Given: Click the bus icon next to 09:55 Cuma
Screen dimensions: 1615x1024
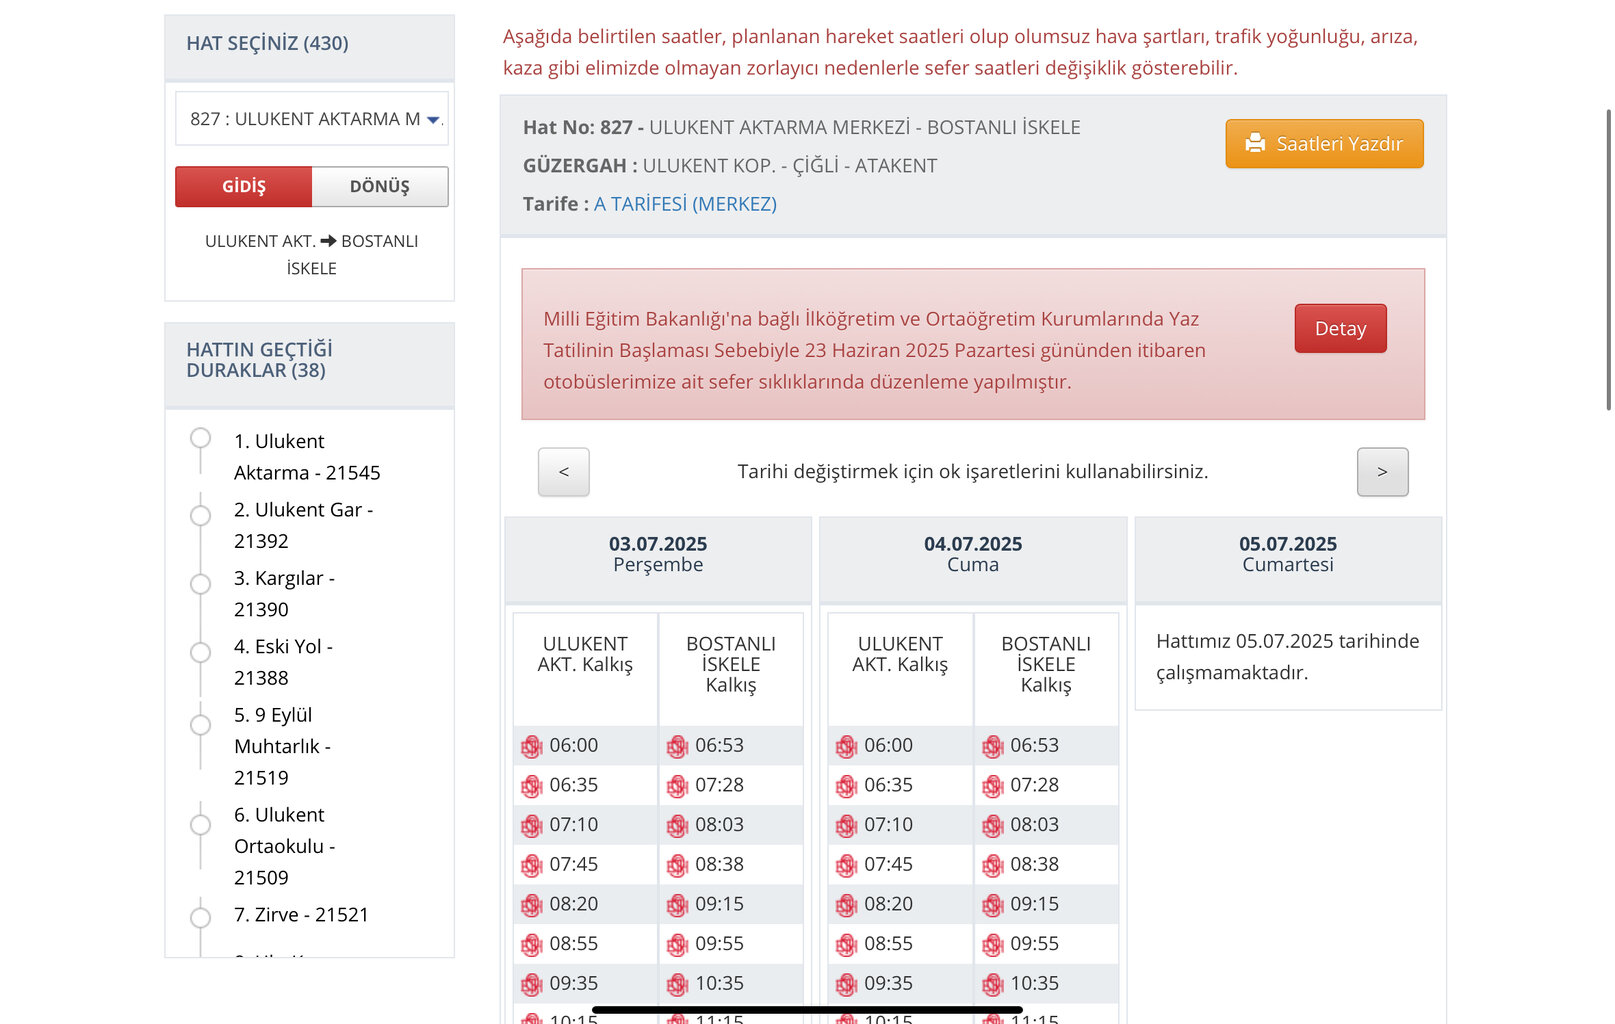Looking at the screenshot, I should [x=992, y=945].
